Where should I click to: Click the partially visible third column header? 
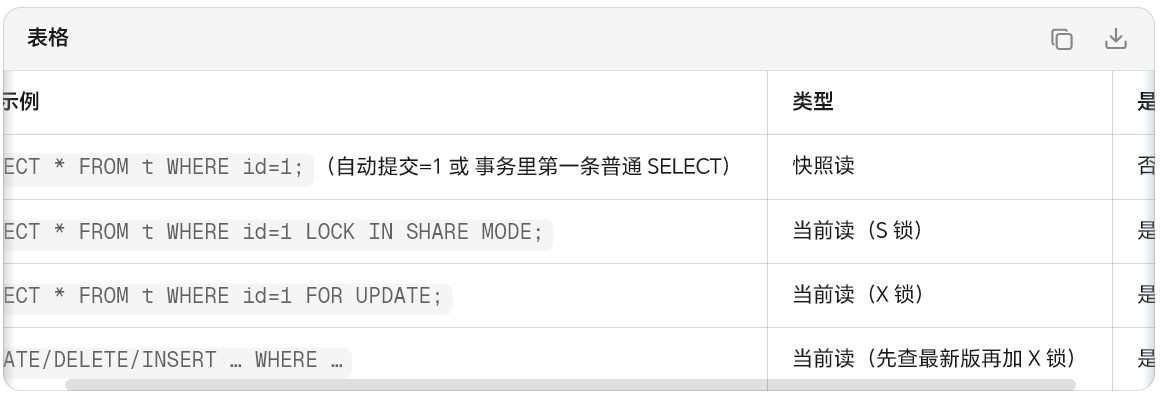point(1146,102)
